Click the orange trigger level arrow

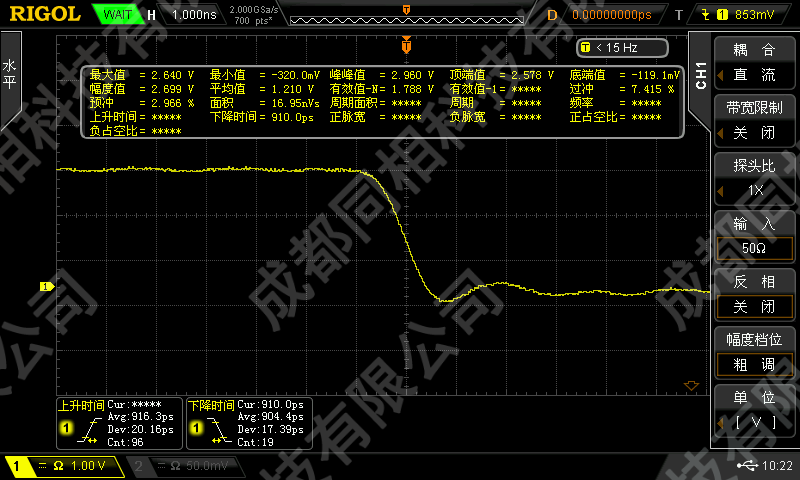click(x=689, y=386)
